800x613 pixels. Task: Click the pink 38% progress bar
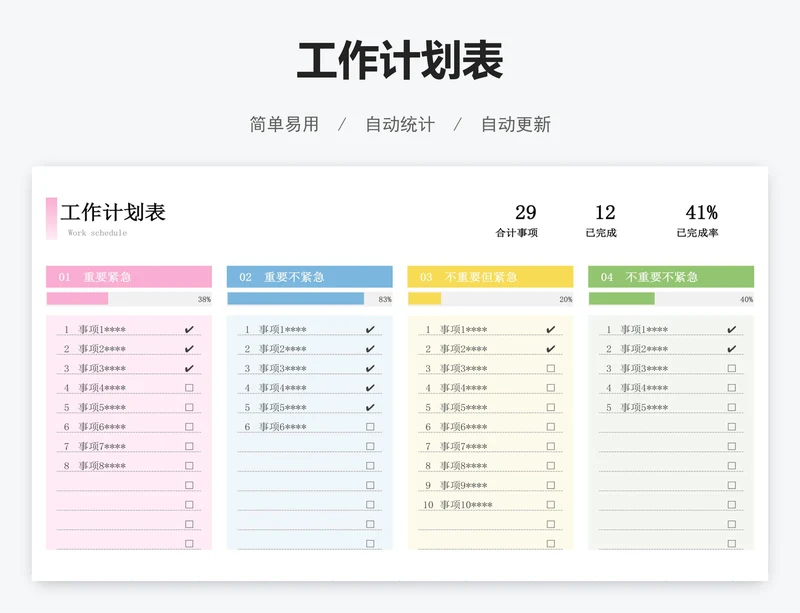(129, 299)
